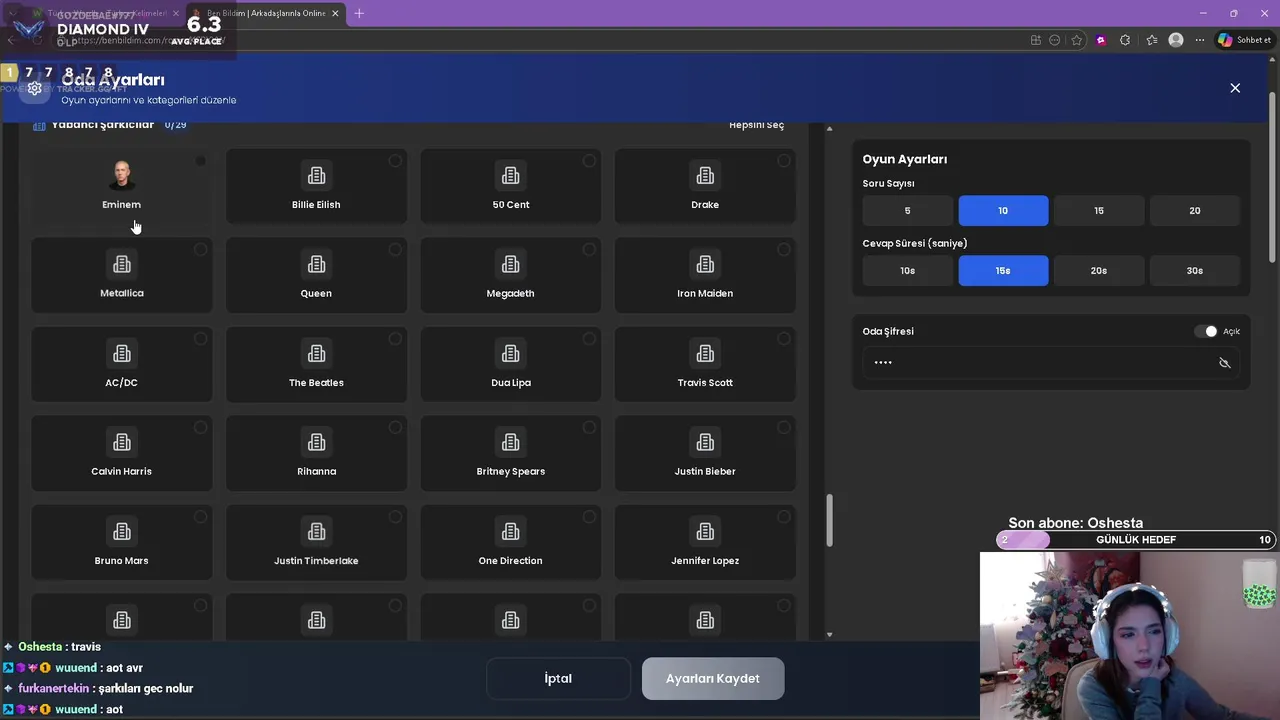1280x720 pixels.
Task: Open the browser three-dot settings menu
Action: [x=1200, y=40]
